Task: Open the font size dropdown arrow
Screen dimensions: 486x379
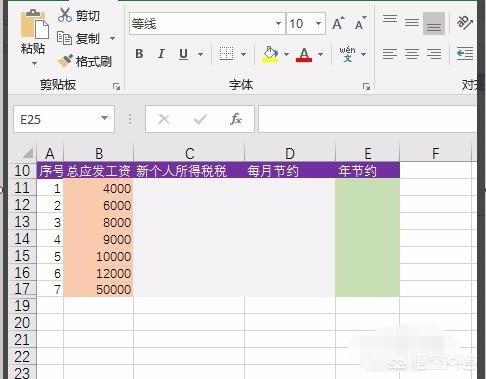Action: coord(318,24)
